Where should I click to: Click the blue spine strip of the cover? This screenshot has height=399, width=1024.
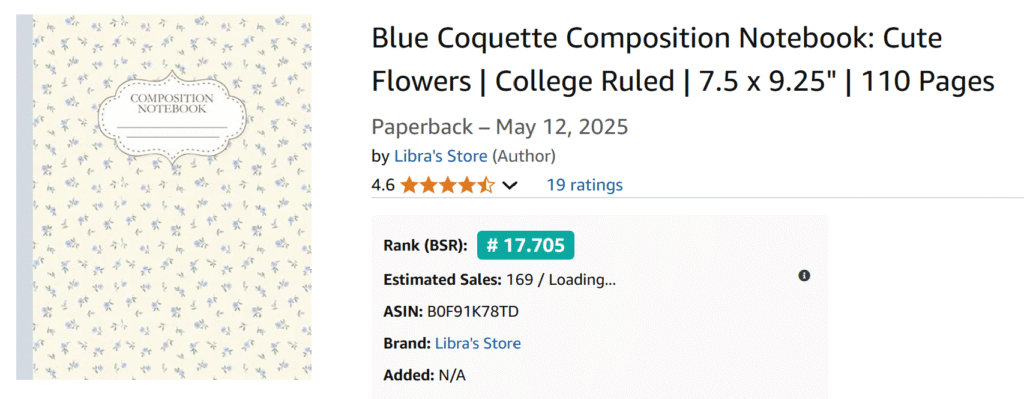[x=25, y=197]
